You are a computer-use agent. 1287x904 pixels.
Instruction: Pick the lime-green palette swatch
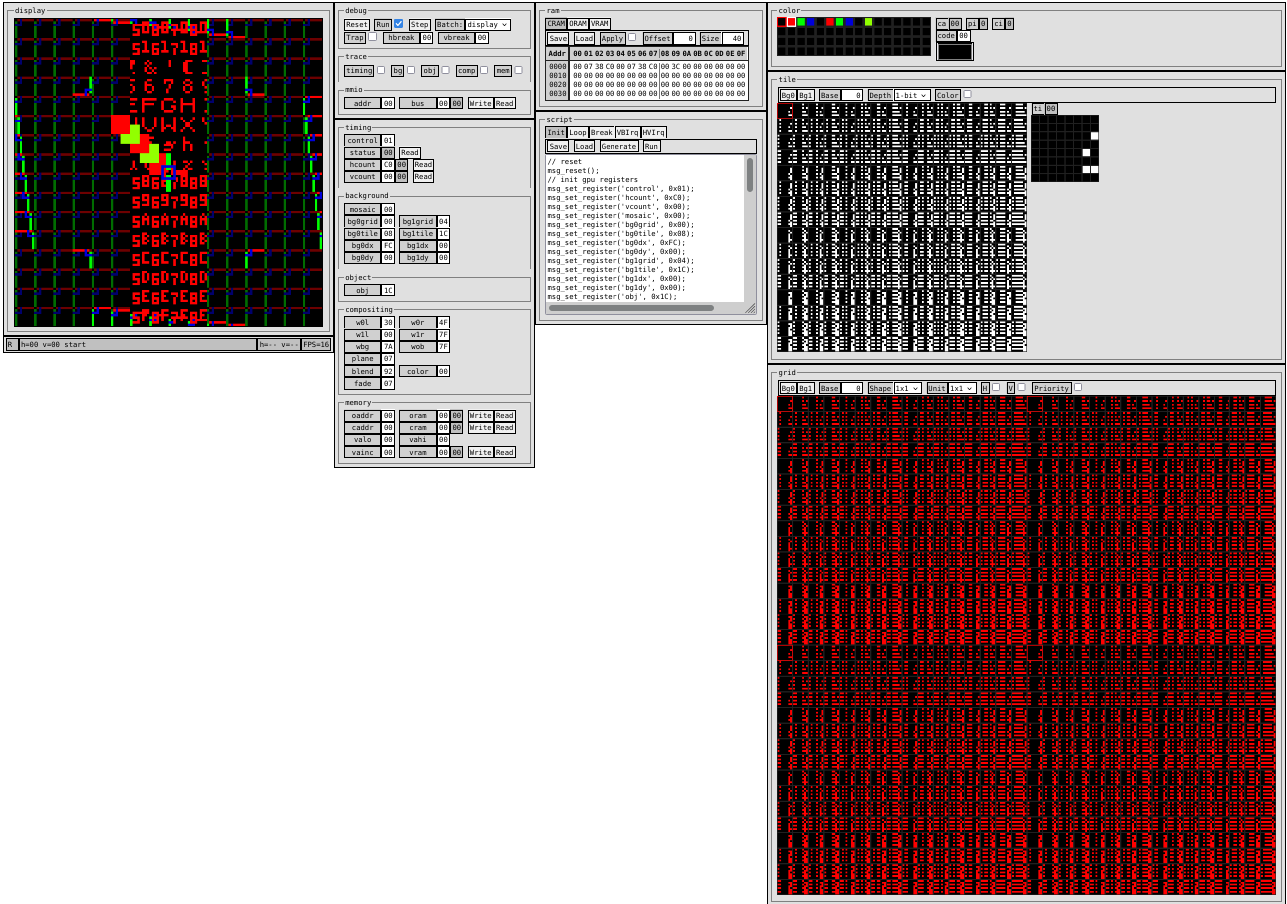click(869, 22)
